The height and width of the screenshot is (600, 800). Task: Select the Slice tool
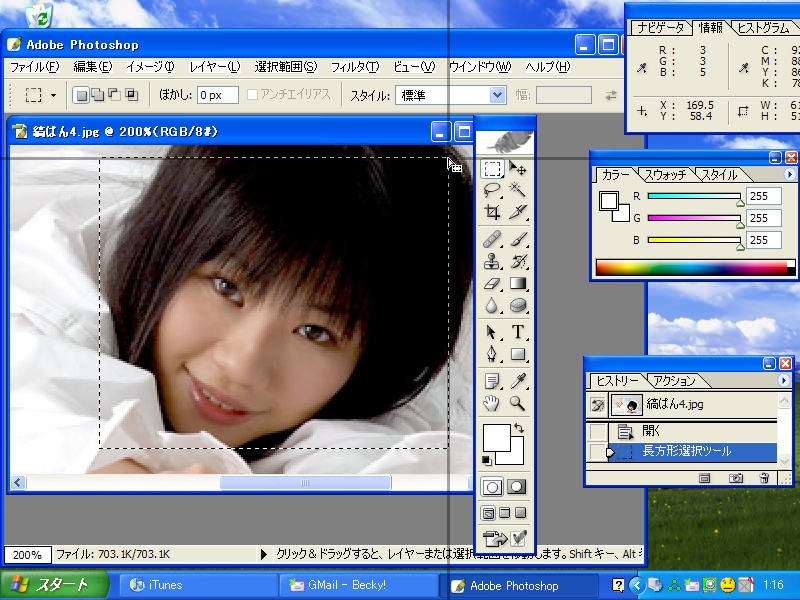[518, 212]
